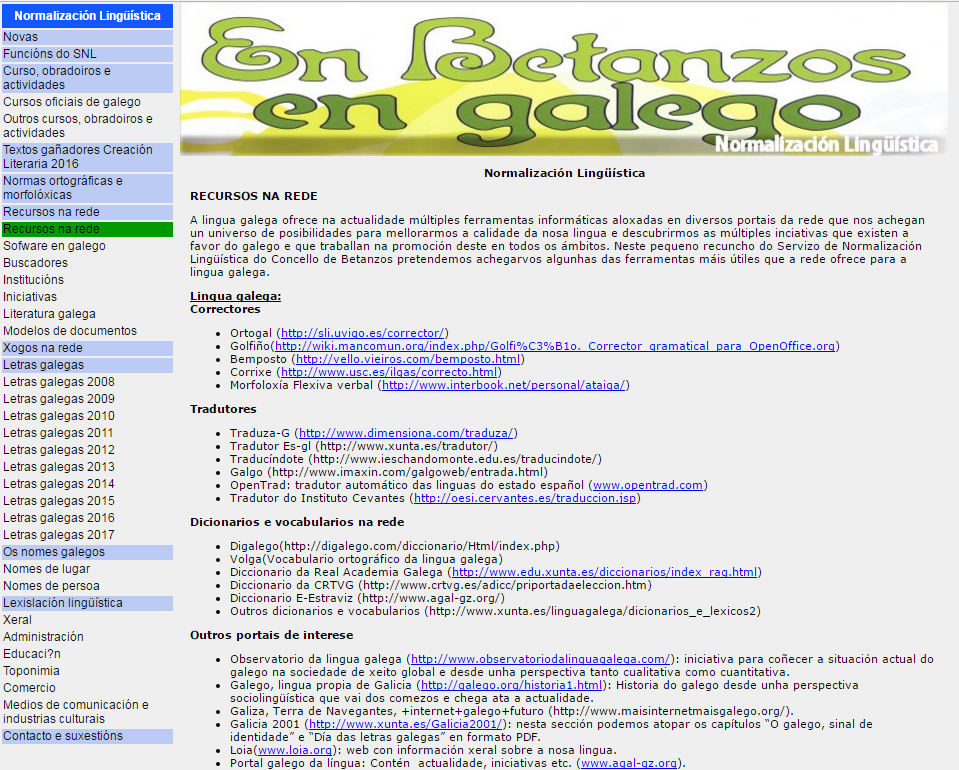Visit the Ortogal corrector link
Screen dimensions: 959x770
[x=364, y=333]
